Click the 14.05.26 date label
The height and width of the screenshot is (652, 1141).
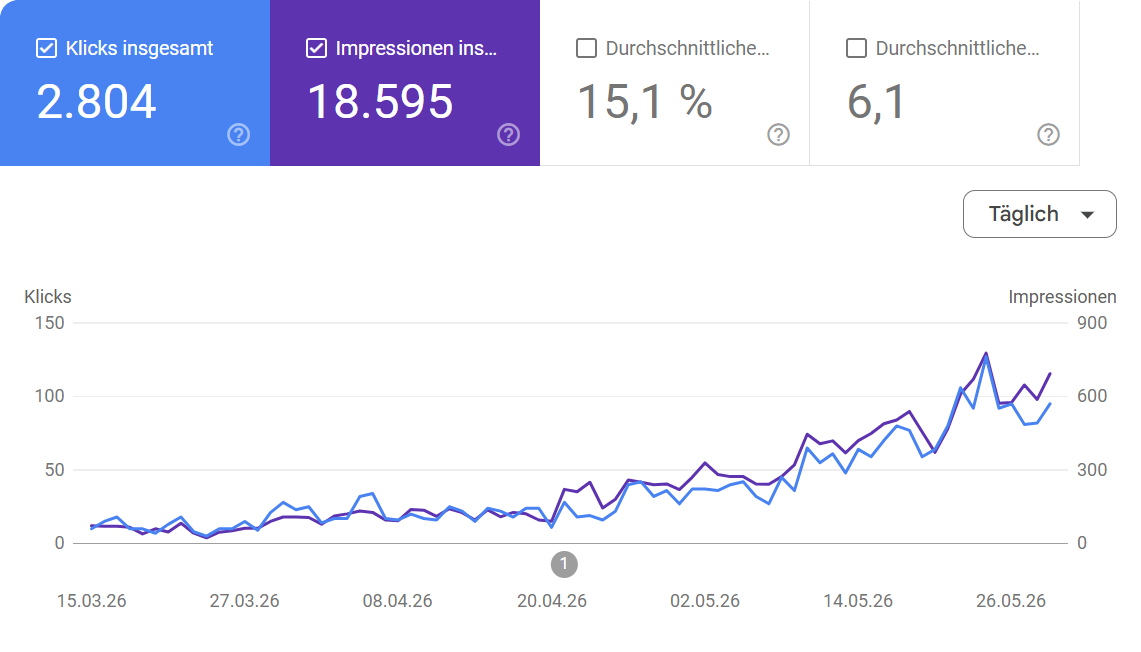(858, 601)
